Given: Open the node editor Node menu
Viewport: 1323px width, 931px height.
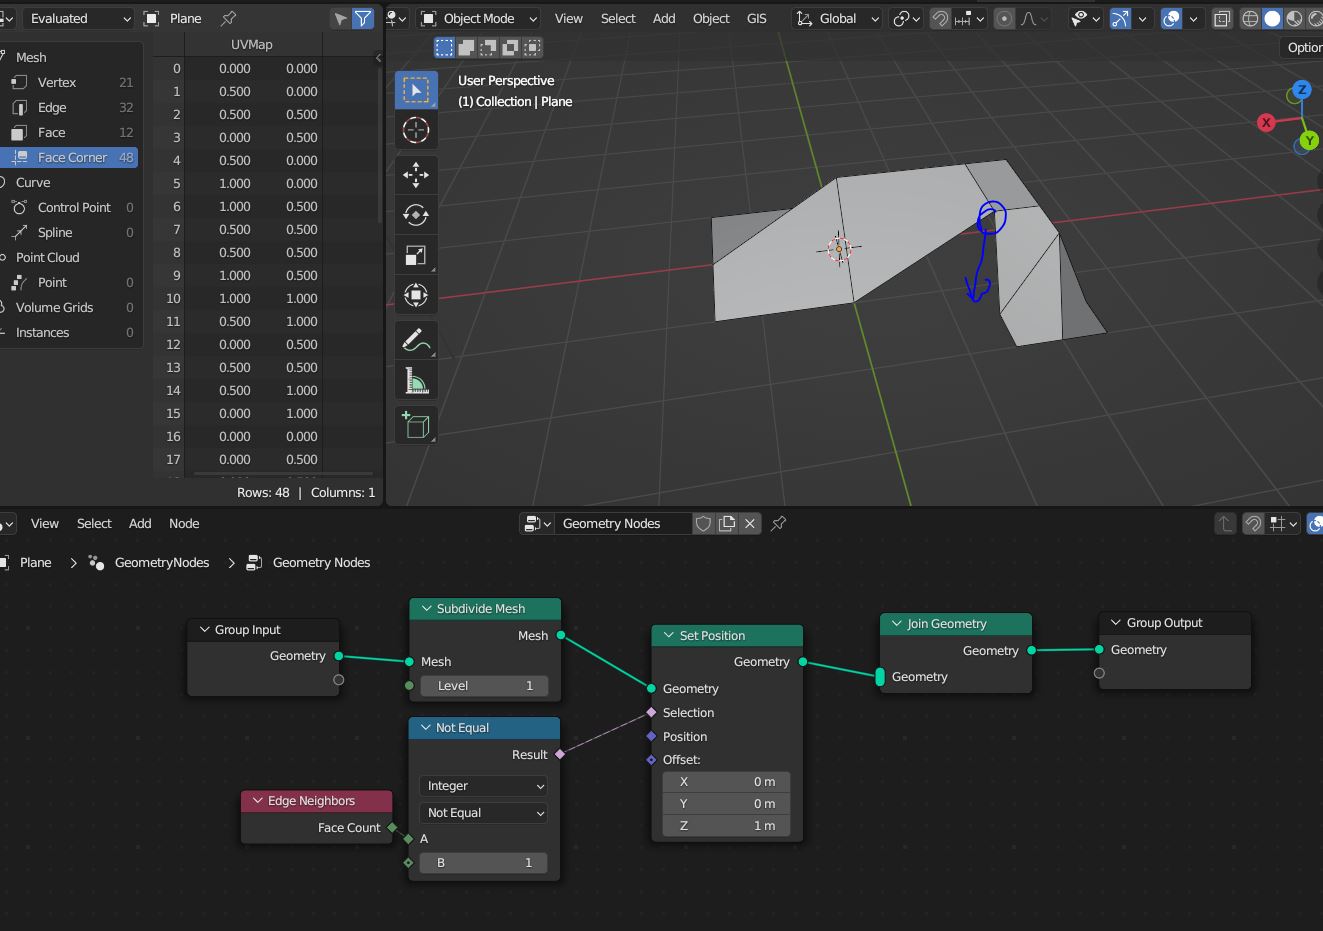Looking at the screenshot, I should (x=184, y=523).
